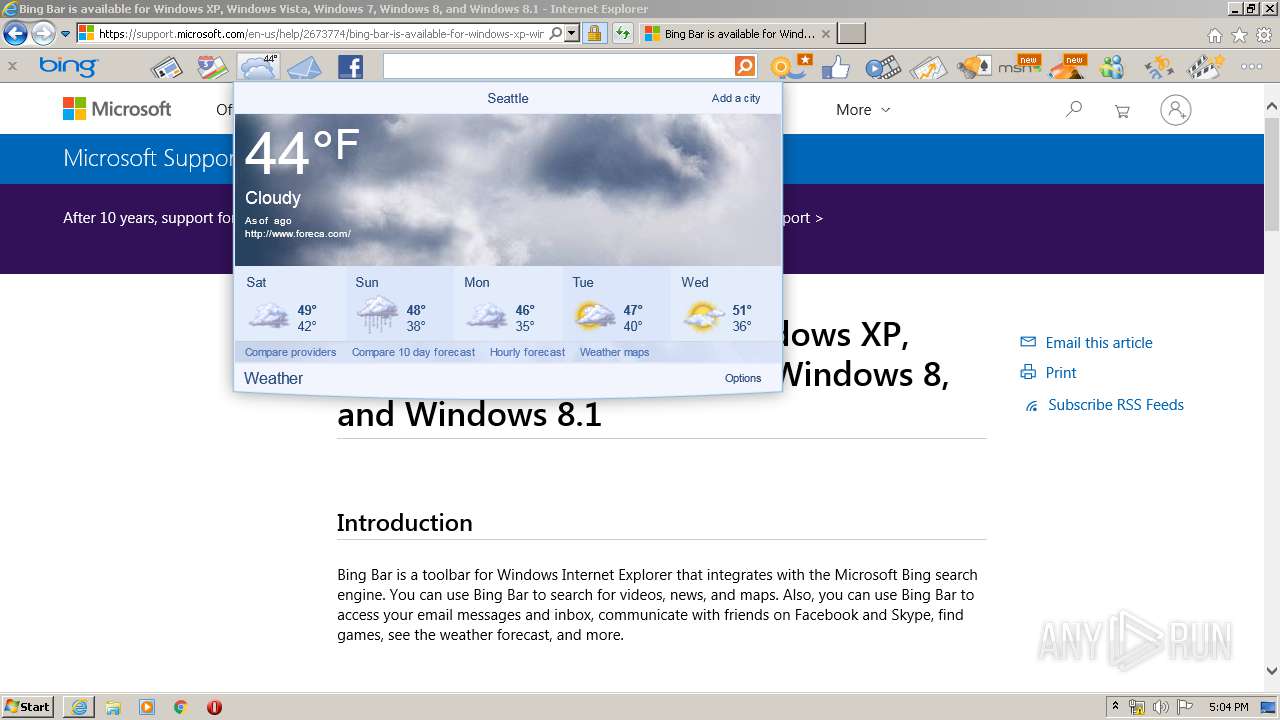Open weather panel Options

pyautogui.click(x=743, y=378)
